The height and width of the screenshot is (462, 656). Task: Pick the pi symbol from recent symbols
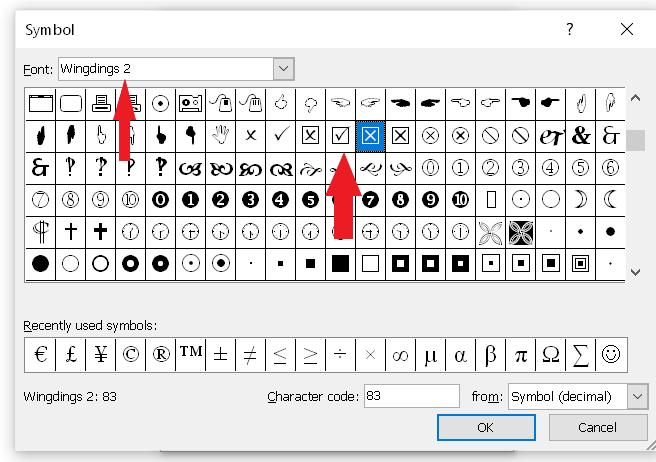click(521, 354)
